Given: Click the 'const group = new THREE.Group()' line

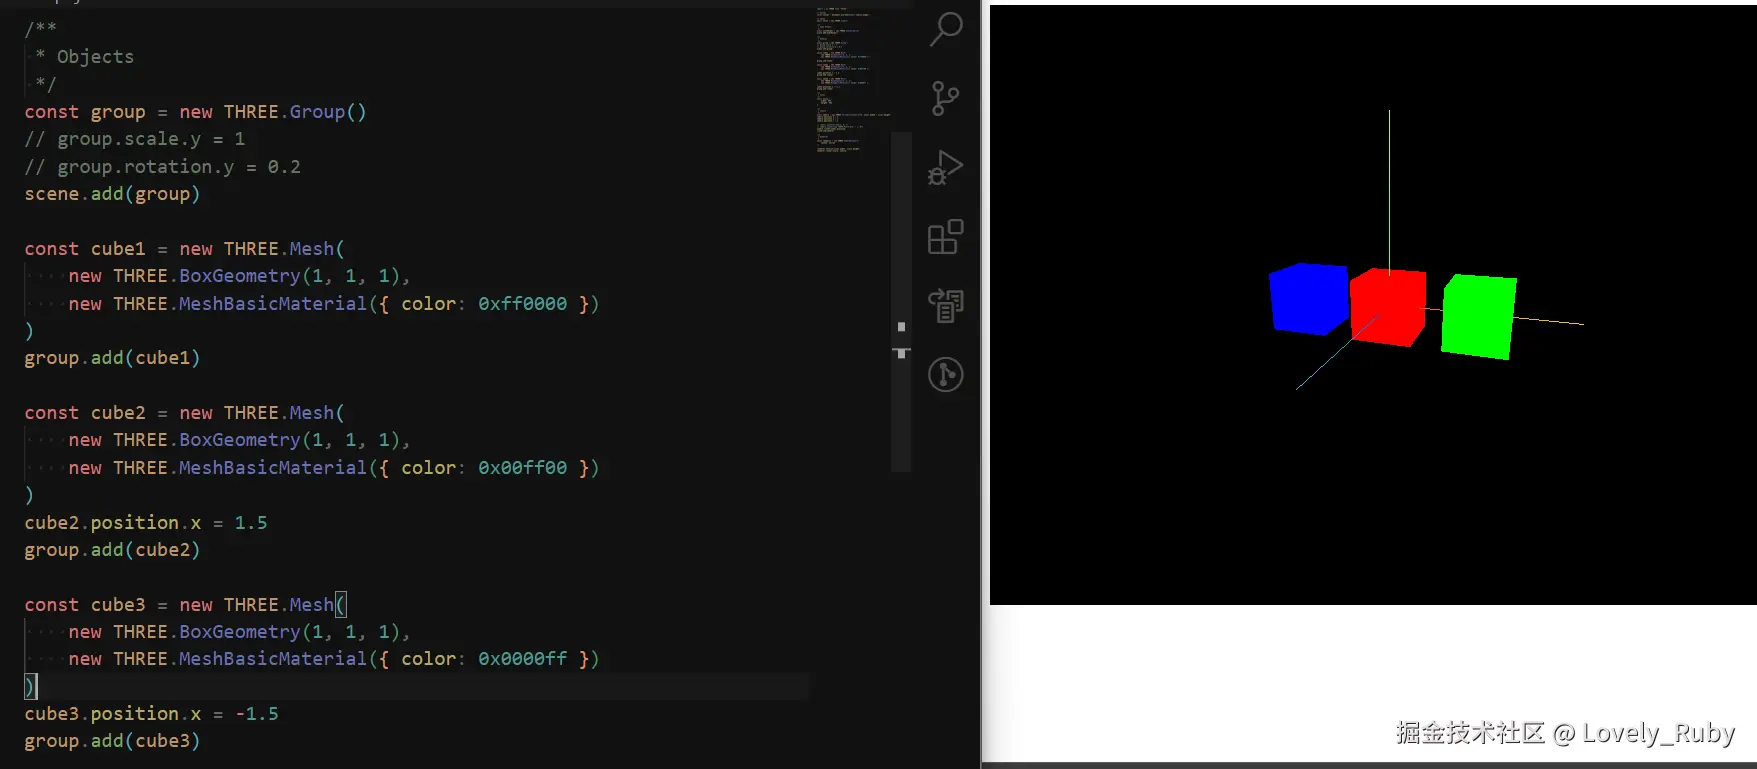Looking at the screenshot, I should click(196, 112).
